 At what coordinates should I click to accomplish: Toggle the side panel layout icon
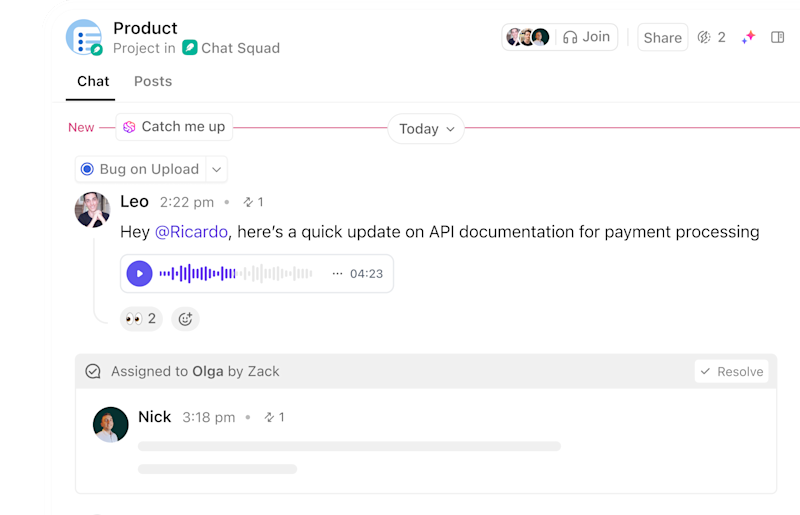pyautogui.click(x=777, y=37)
